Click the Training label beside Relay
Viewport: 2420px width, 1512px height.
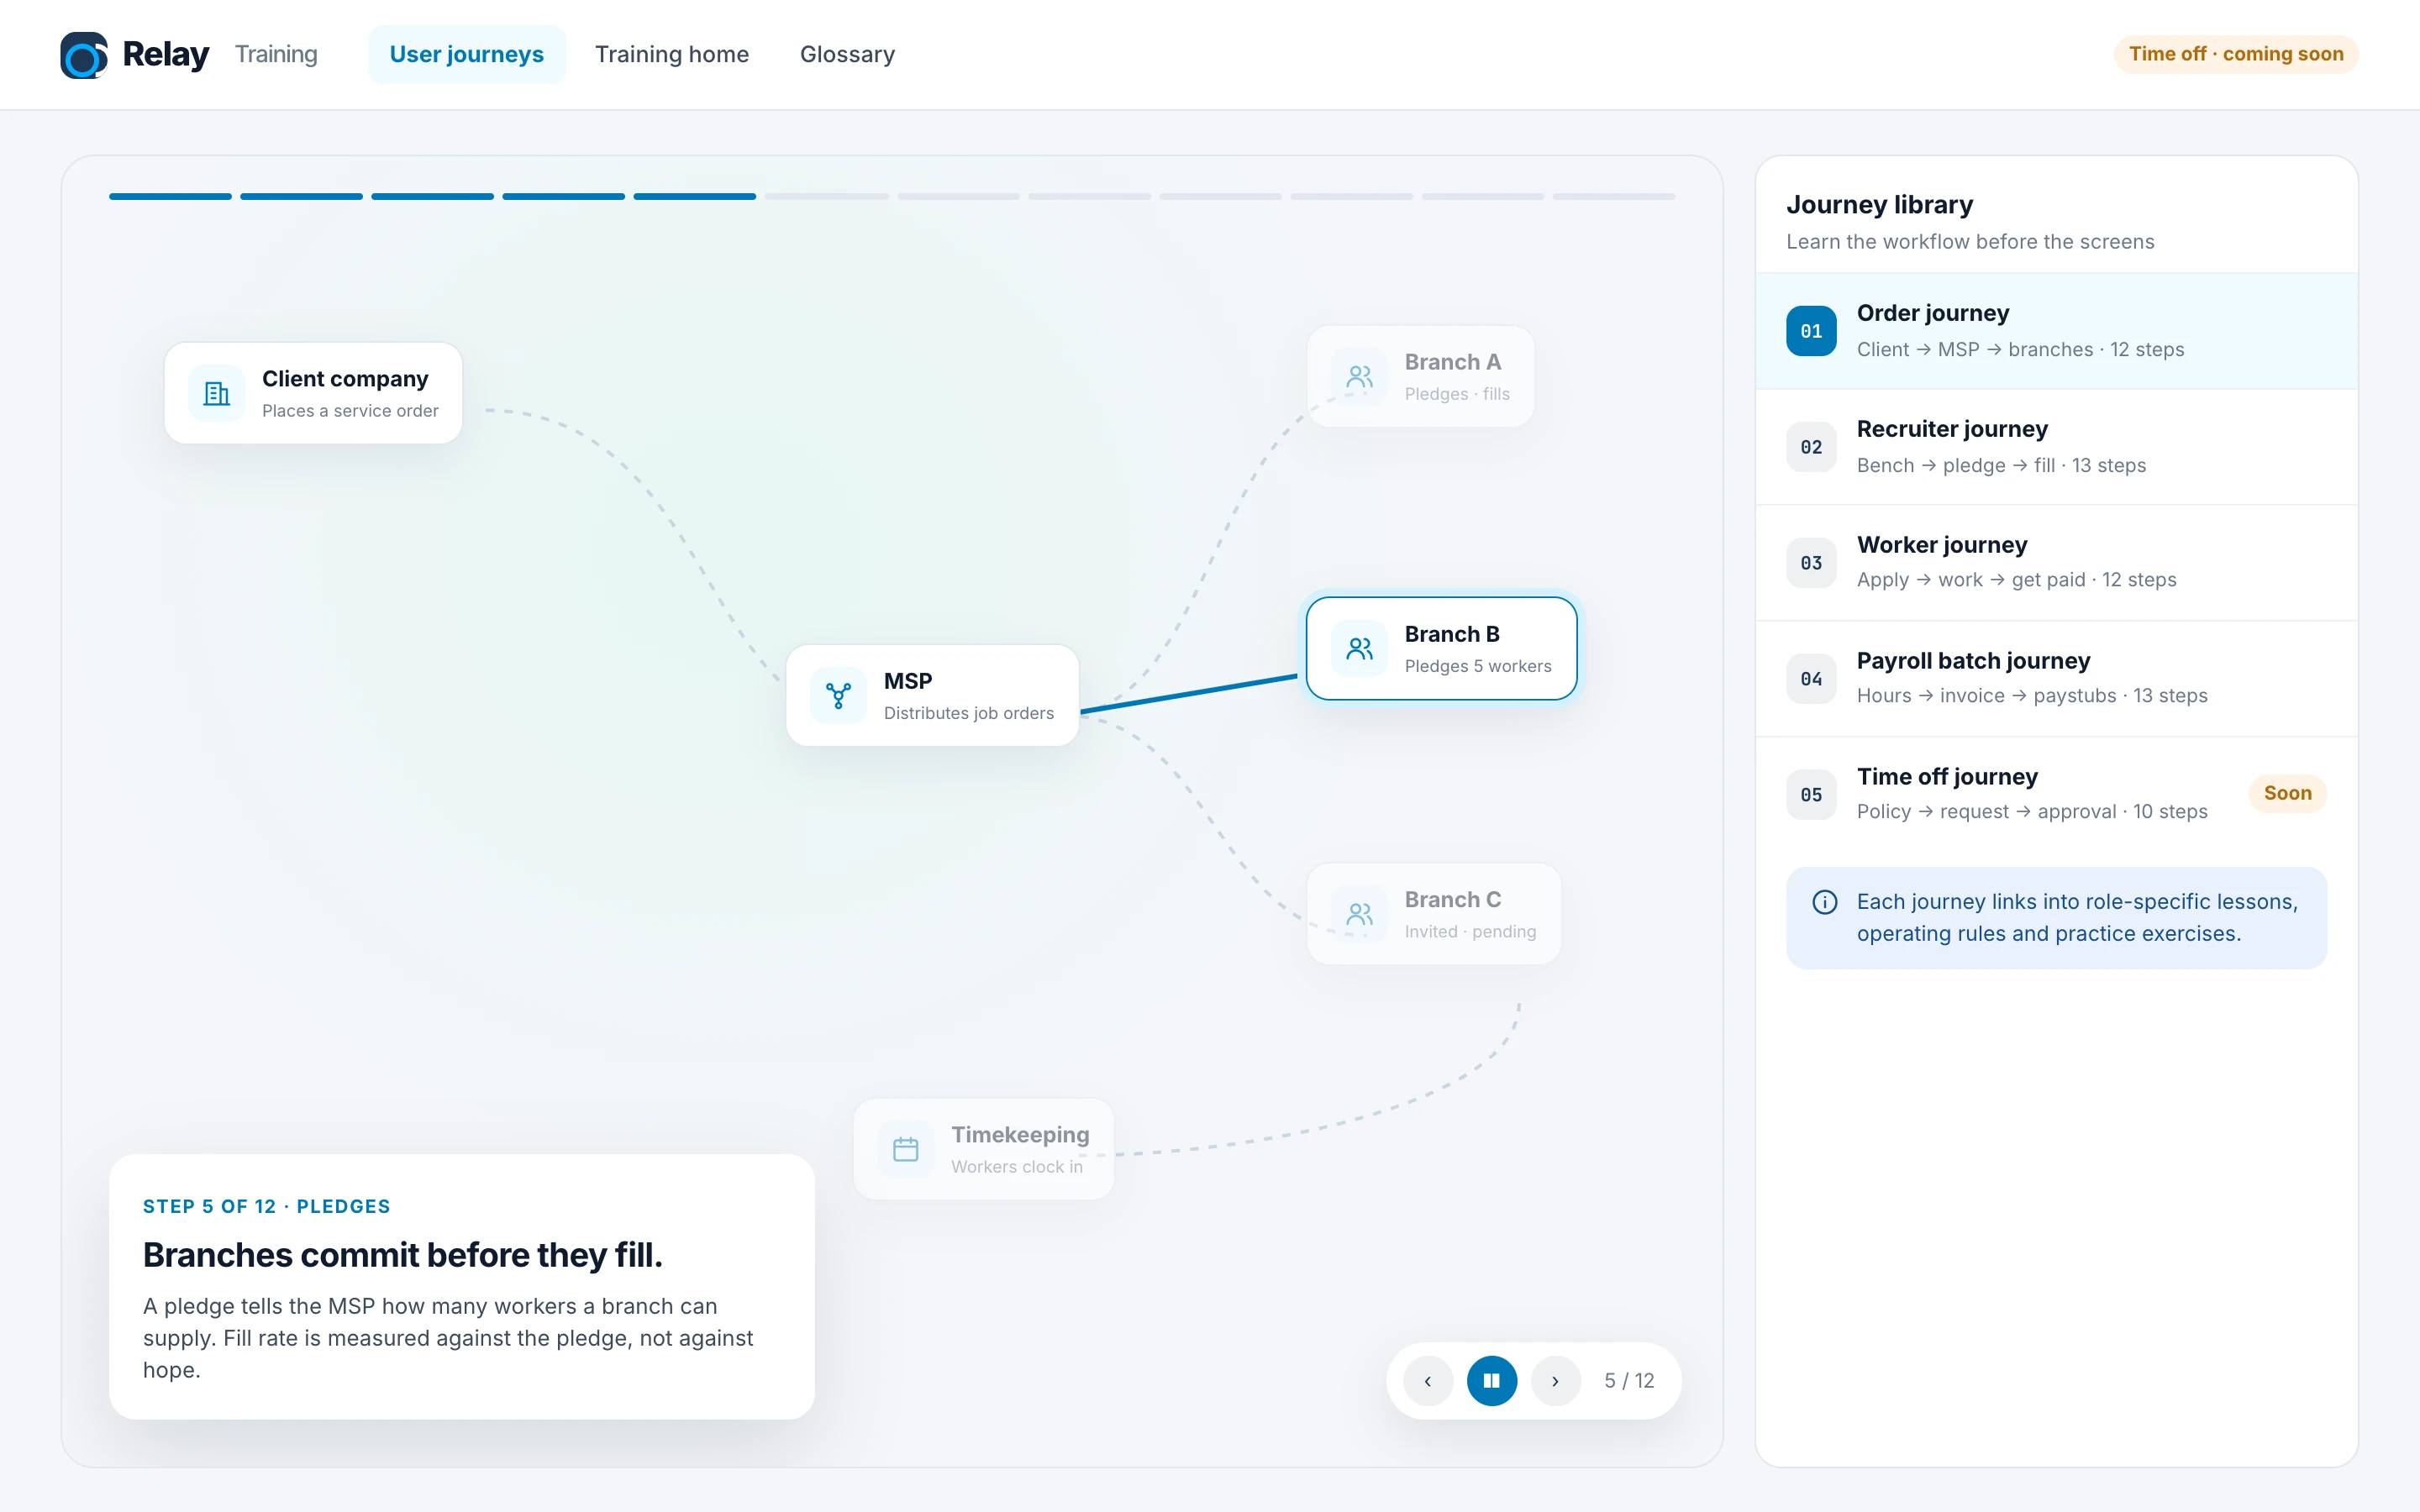276,54
